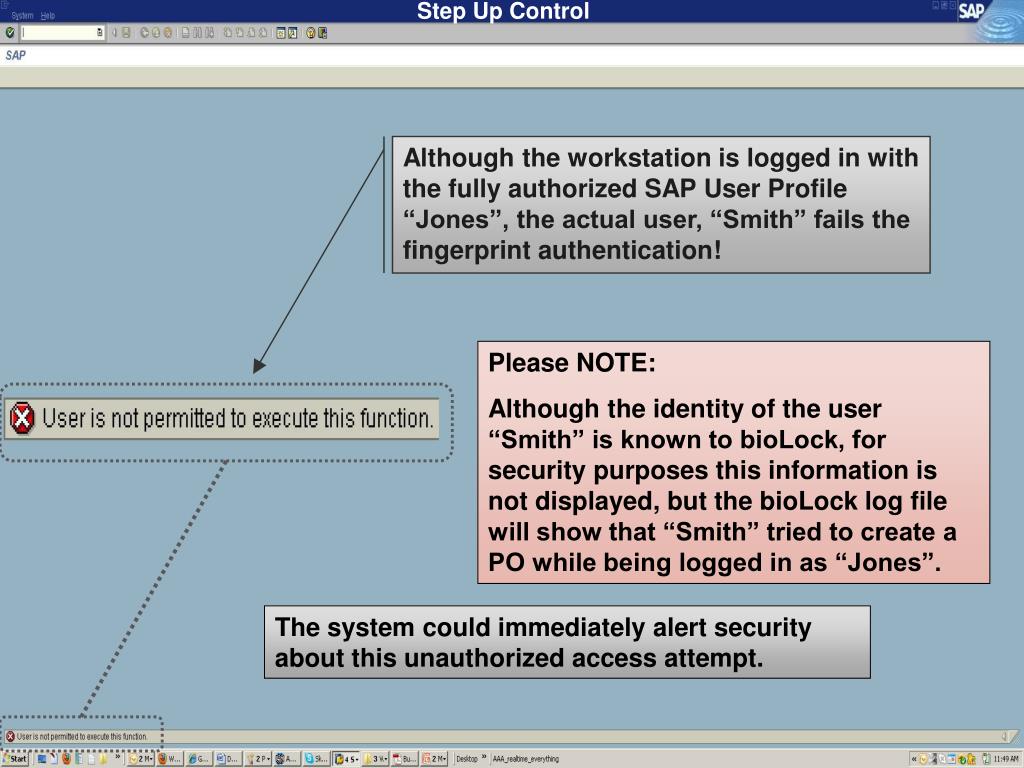Click the green Back arrow icon
This screenshot has height=768, width=1024.
[144, 32]
